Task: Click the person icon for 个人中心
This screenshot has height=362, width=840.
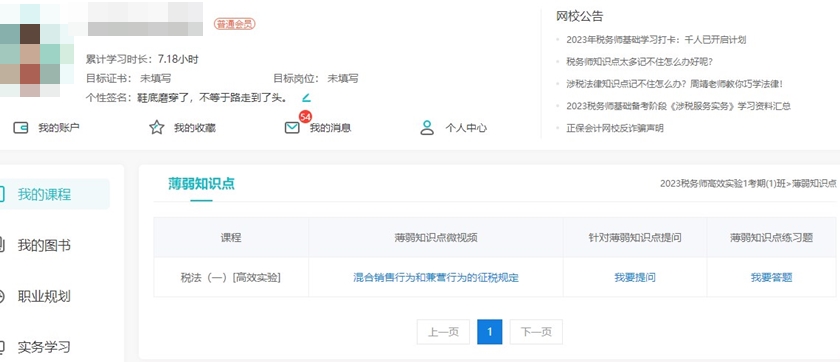Action: click(x=427, y=127)
